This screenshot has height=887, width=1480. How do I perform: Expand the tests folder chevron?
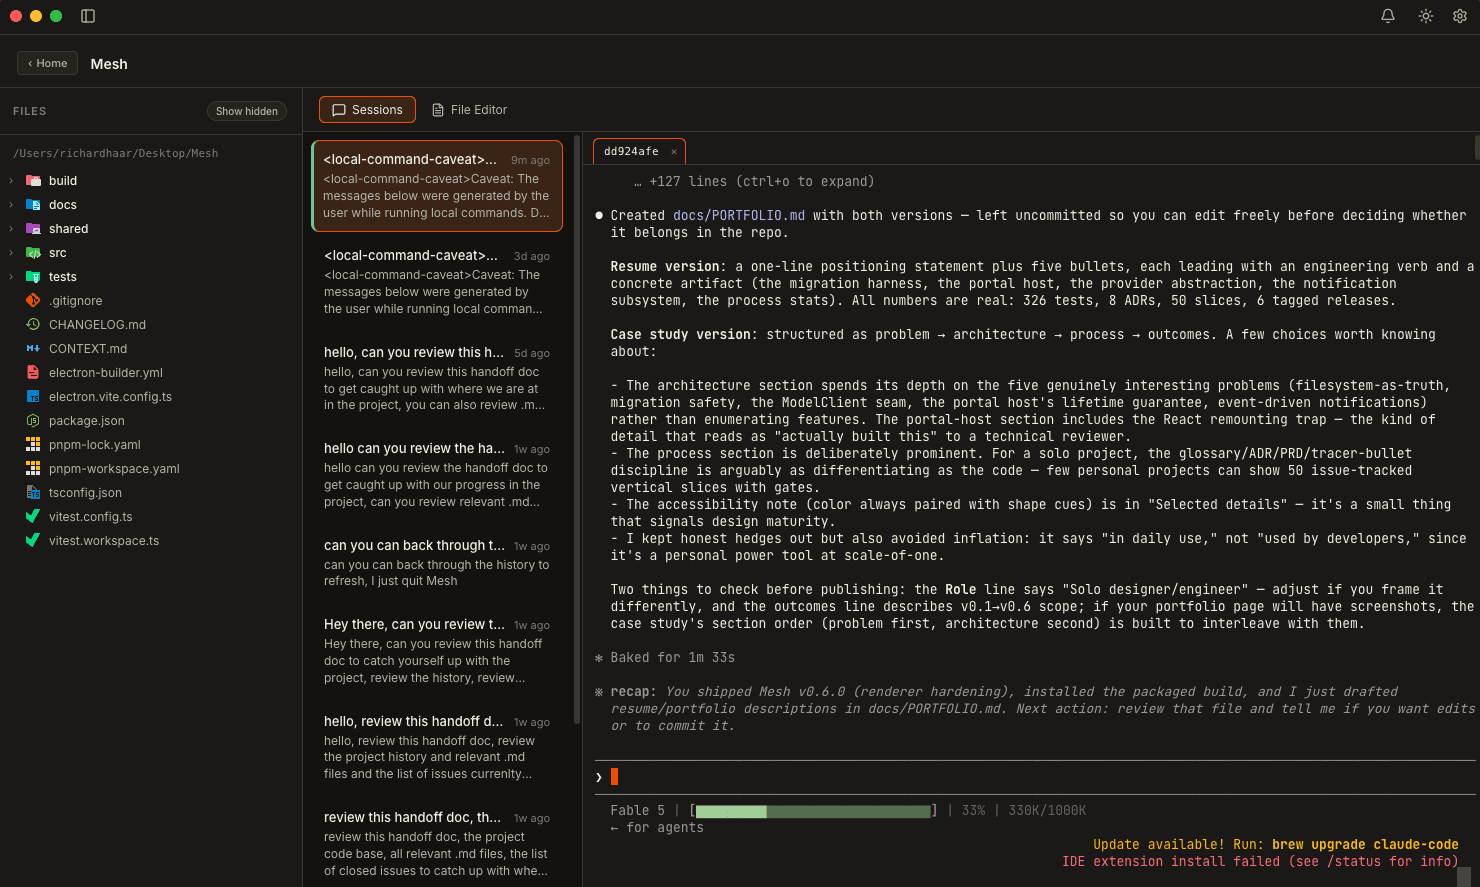[11, 277]
